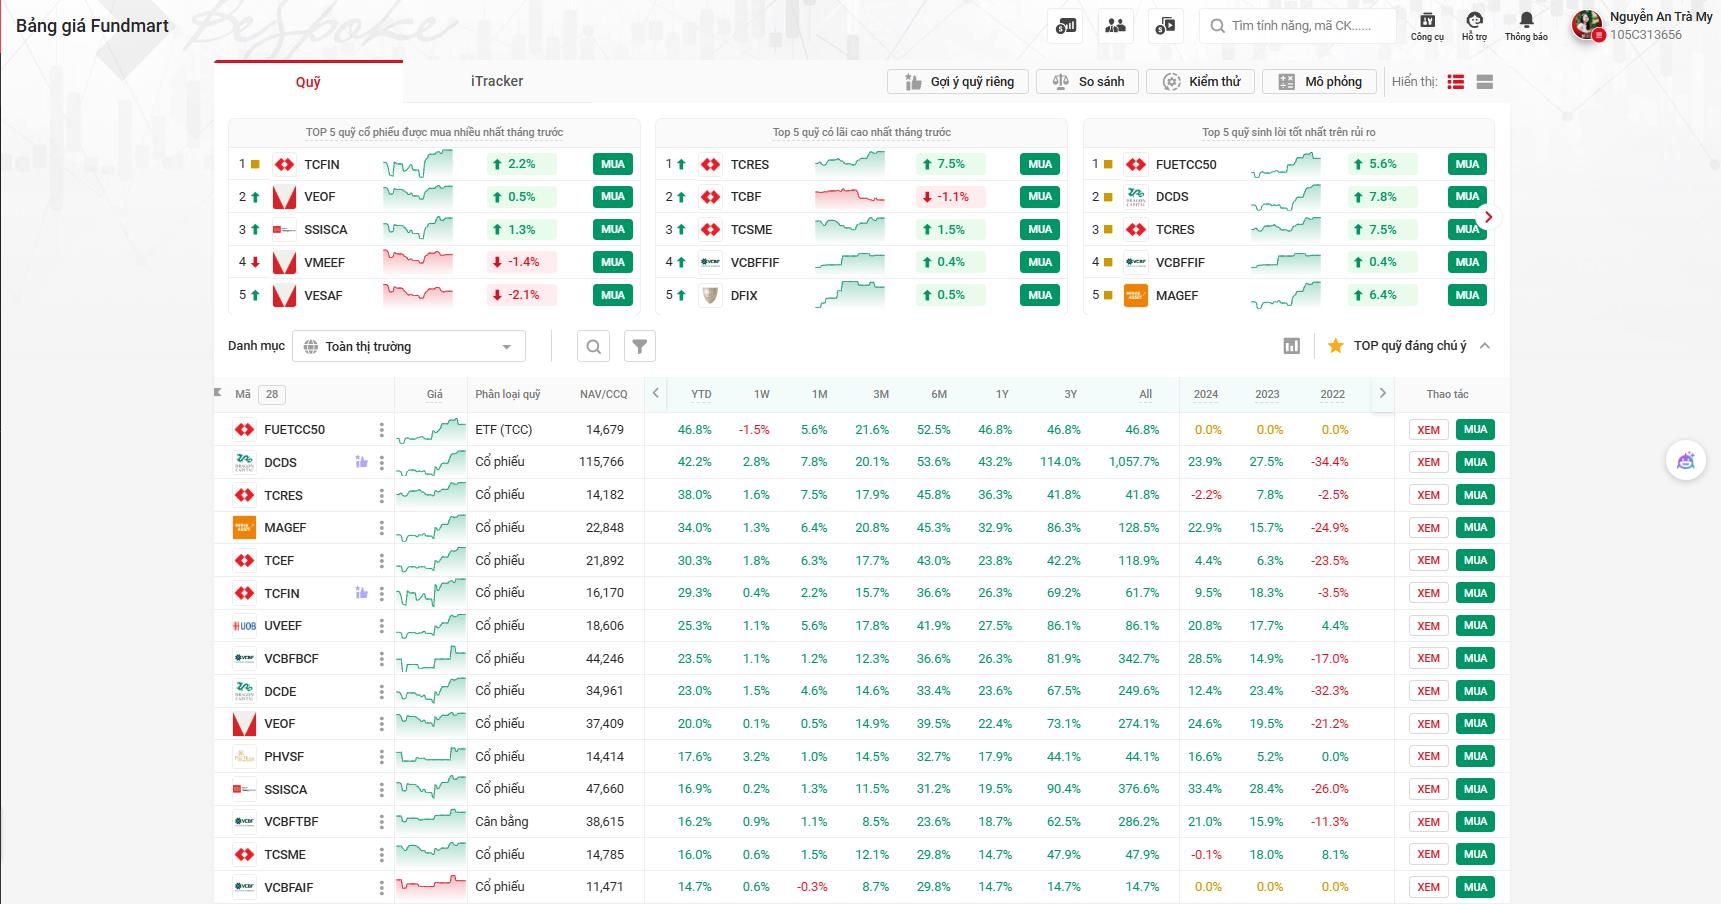1721x904 pixels.
Task: Click the Tìm tính năng search field
Action: click(x=1300, y=26)
